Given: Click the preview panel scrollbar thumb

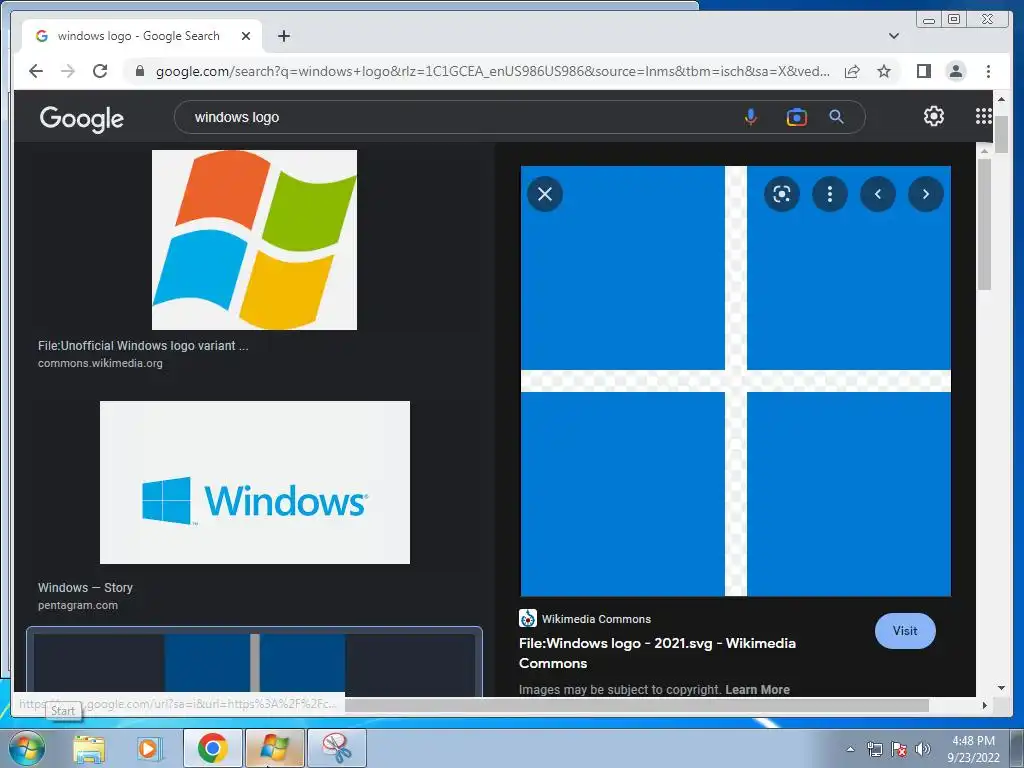Looking at the screenshot, I should click(x=984, y=223).
